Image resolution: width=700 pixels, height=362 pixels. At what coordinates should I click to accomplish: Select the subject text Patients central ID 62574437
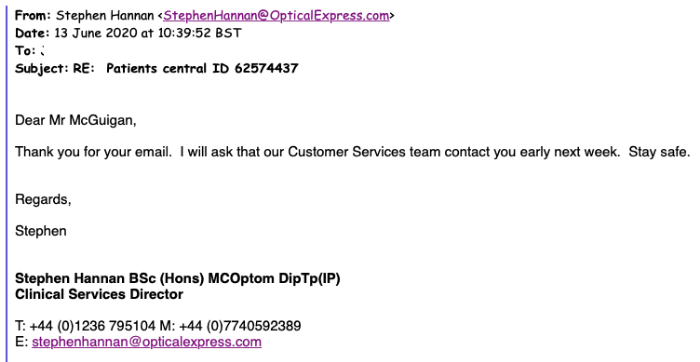[202, 68]
